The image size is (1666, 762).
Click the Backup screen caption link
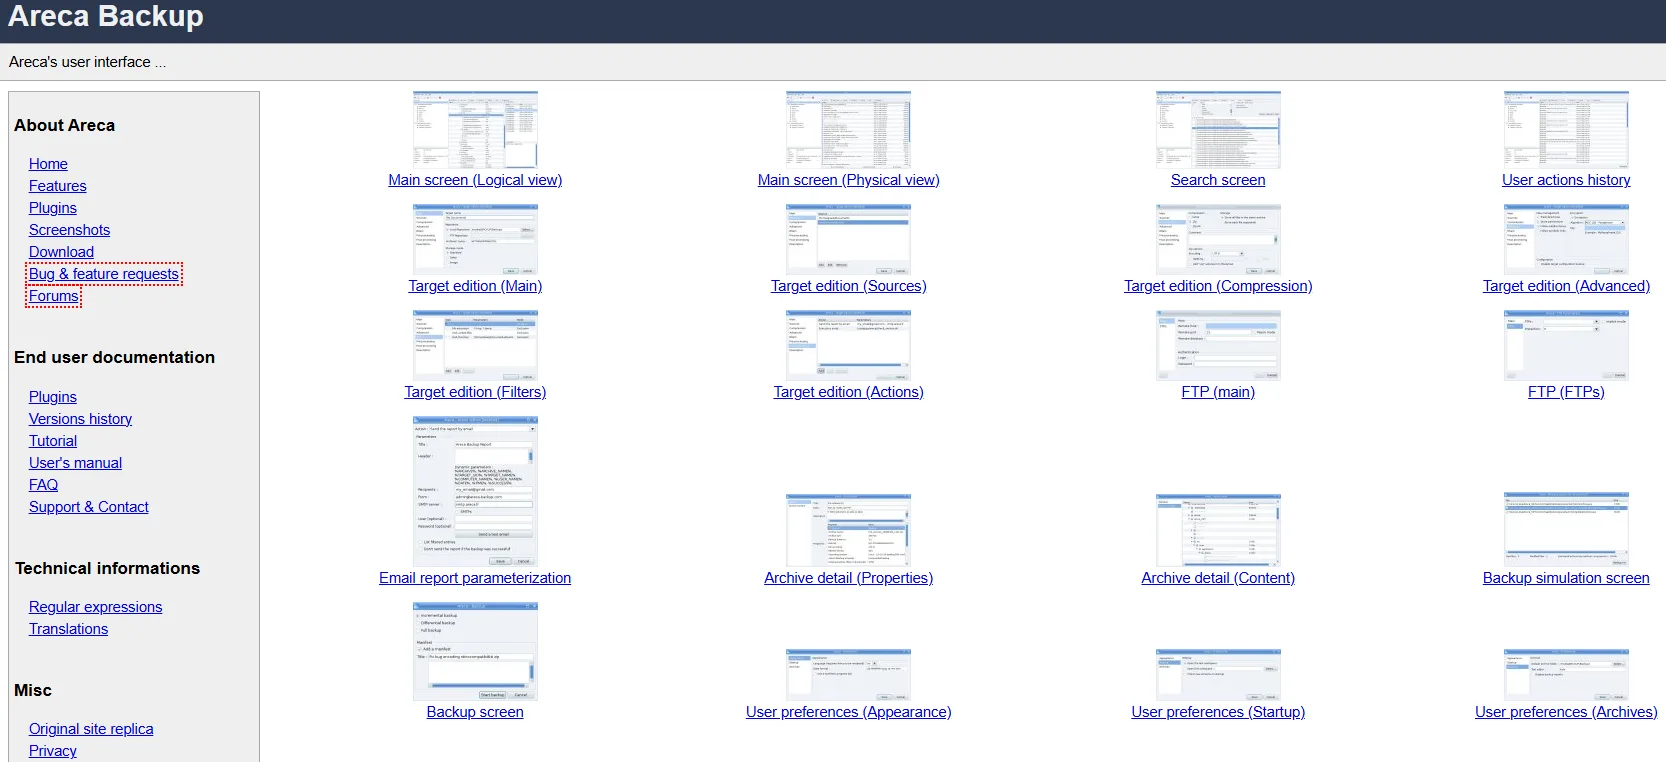[475, 712]
